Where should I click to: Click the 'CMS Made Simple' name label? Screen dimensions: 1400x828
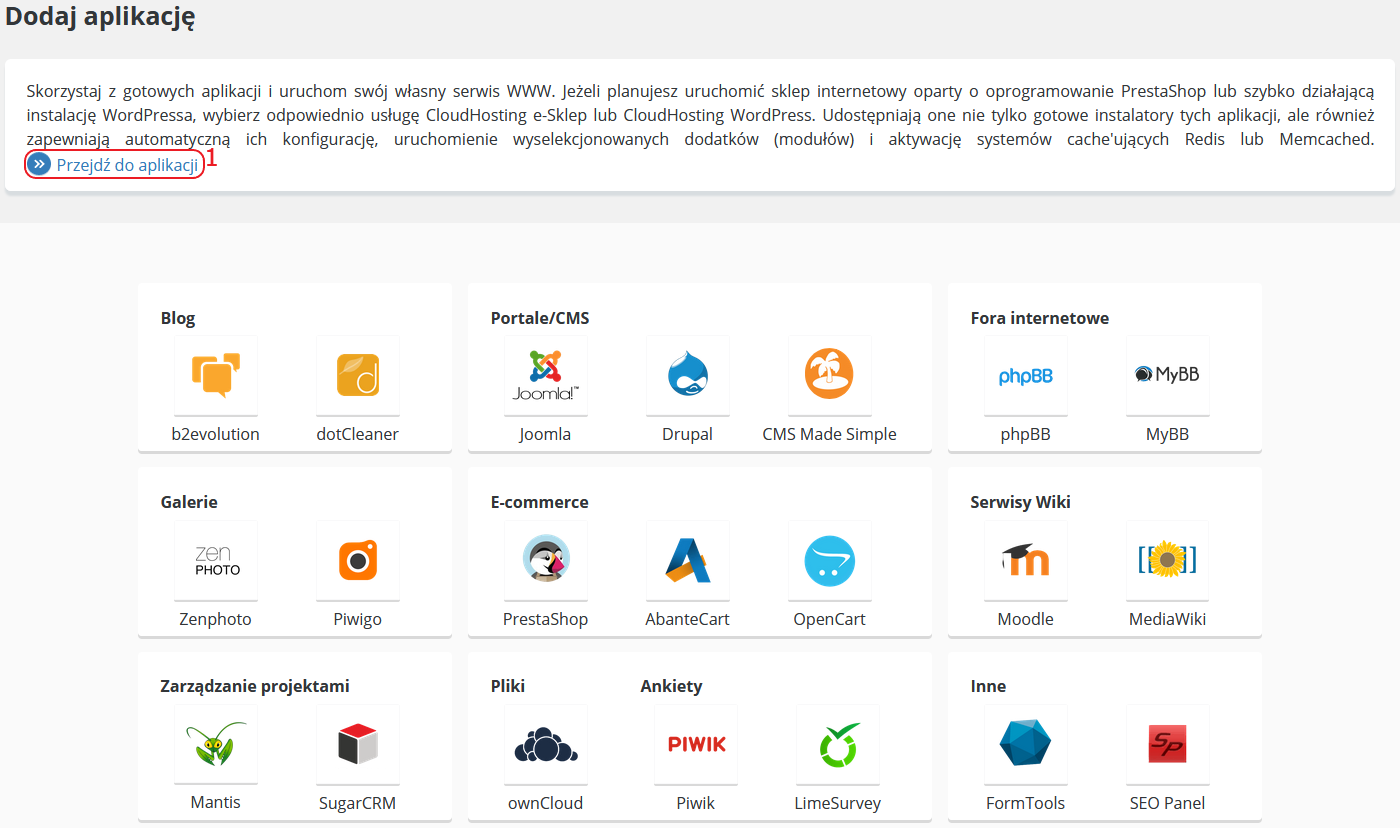tap(830, 434)
